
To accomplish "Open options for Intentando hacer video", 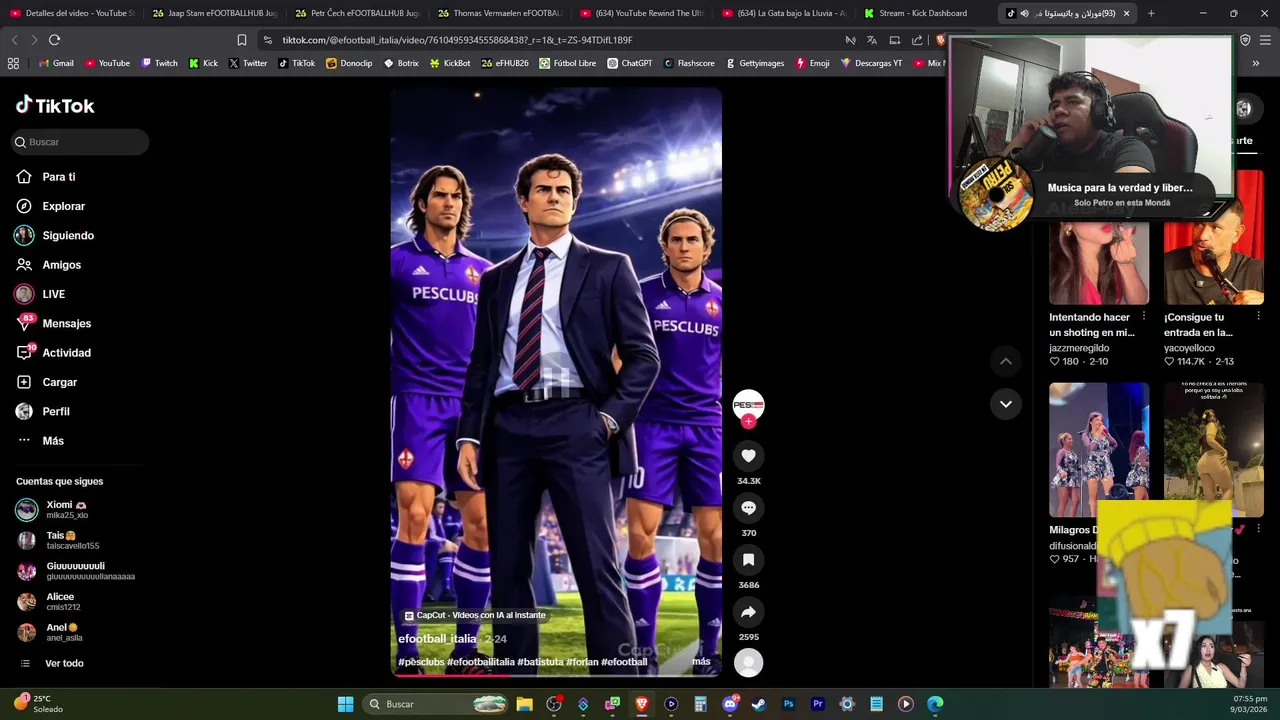I will [1144, 316].
